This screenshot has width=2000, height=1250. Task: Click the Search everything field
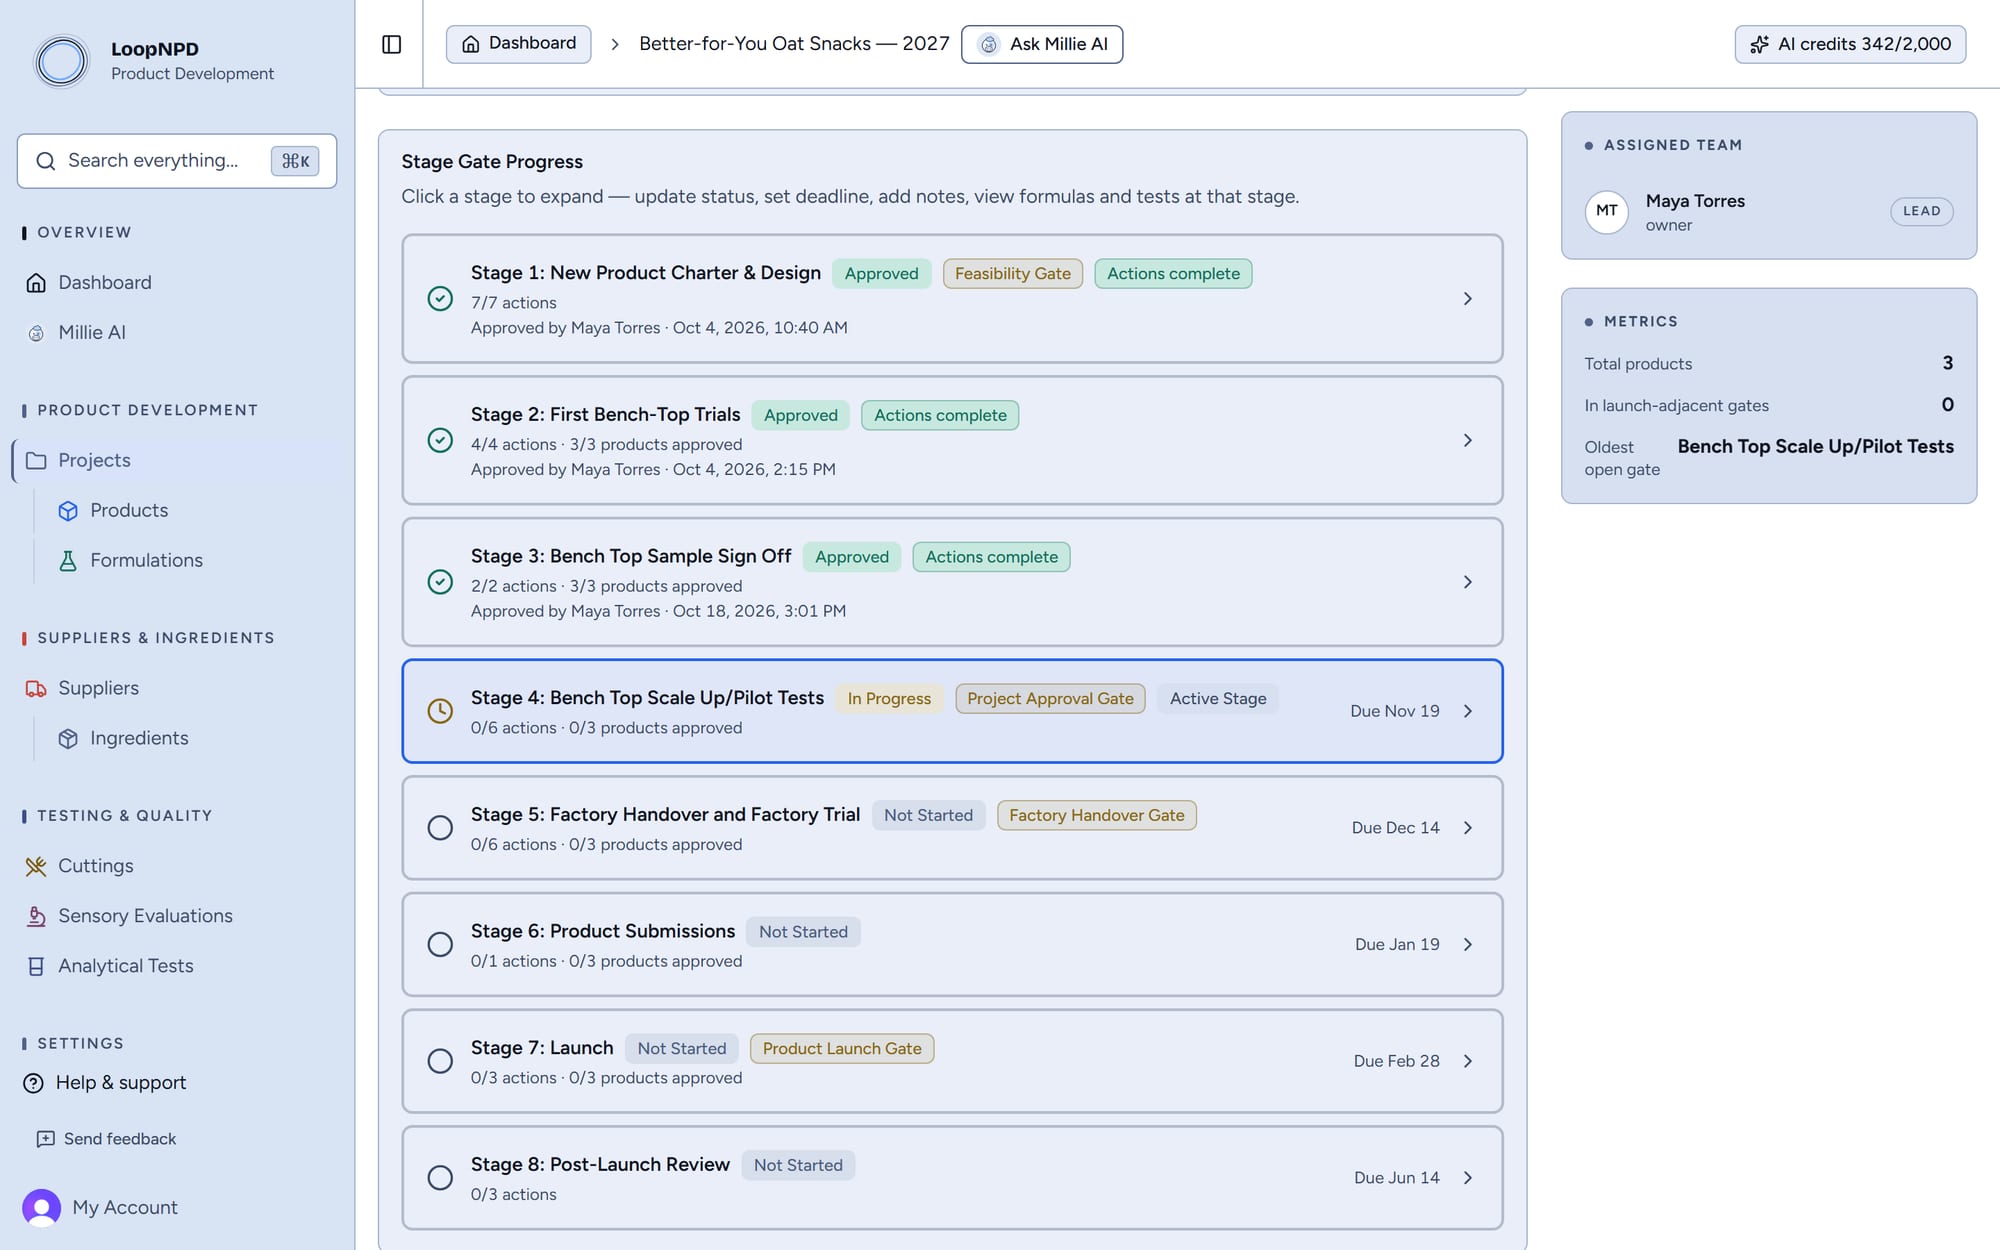tap(177, 161)
